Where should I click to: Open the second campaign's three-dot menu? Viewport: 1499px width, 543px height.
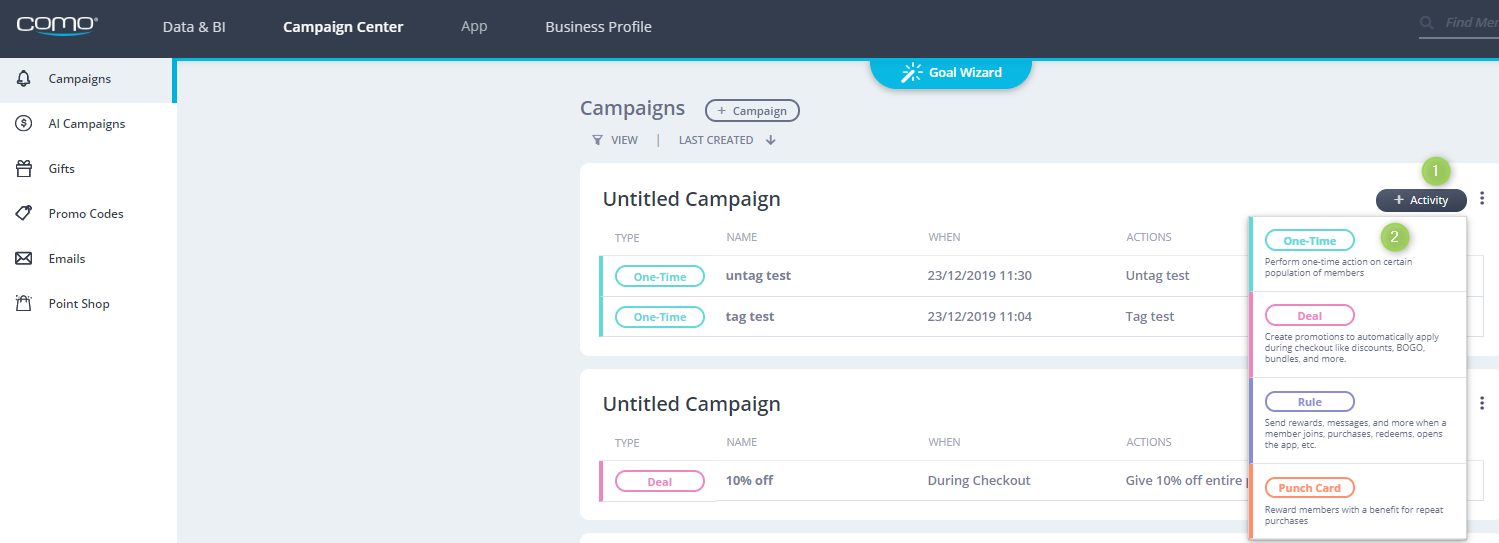(x=1482, y=403)
